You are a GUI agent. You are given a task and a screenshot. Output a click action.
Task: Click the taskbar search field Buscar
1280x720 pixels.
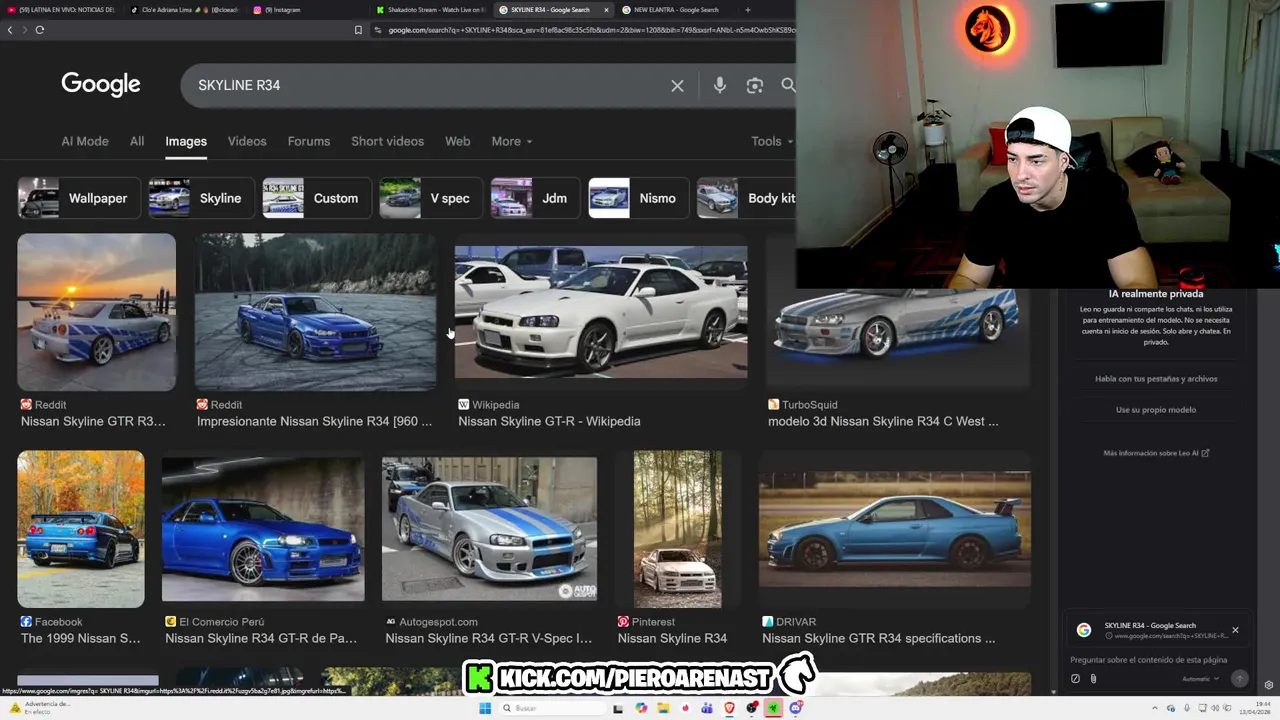(550, 708)
